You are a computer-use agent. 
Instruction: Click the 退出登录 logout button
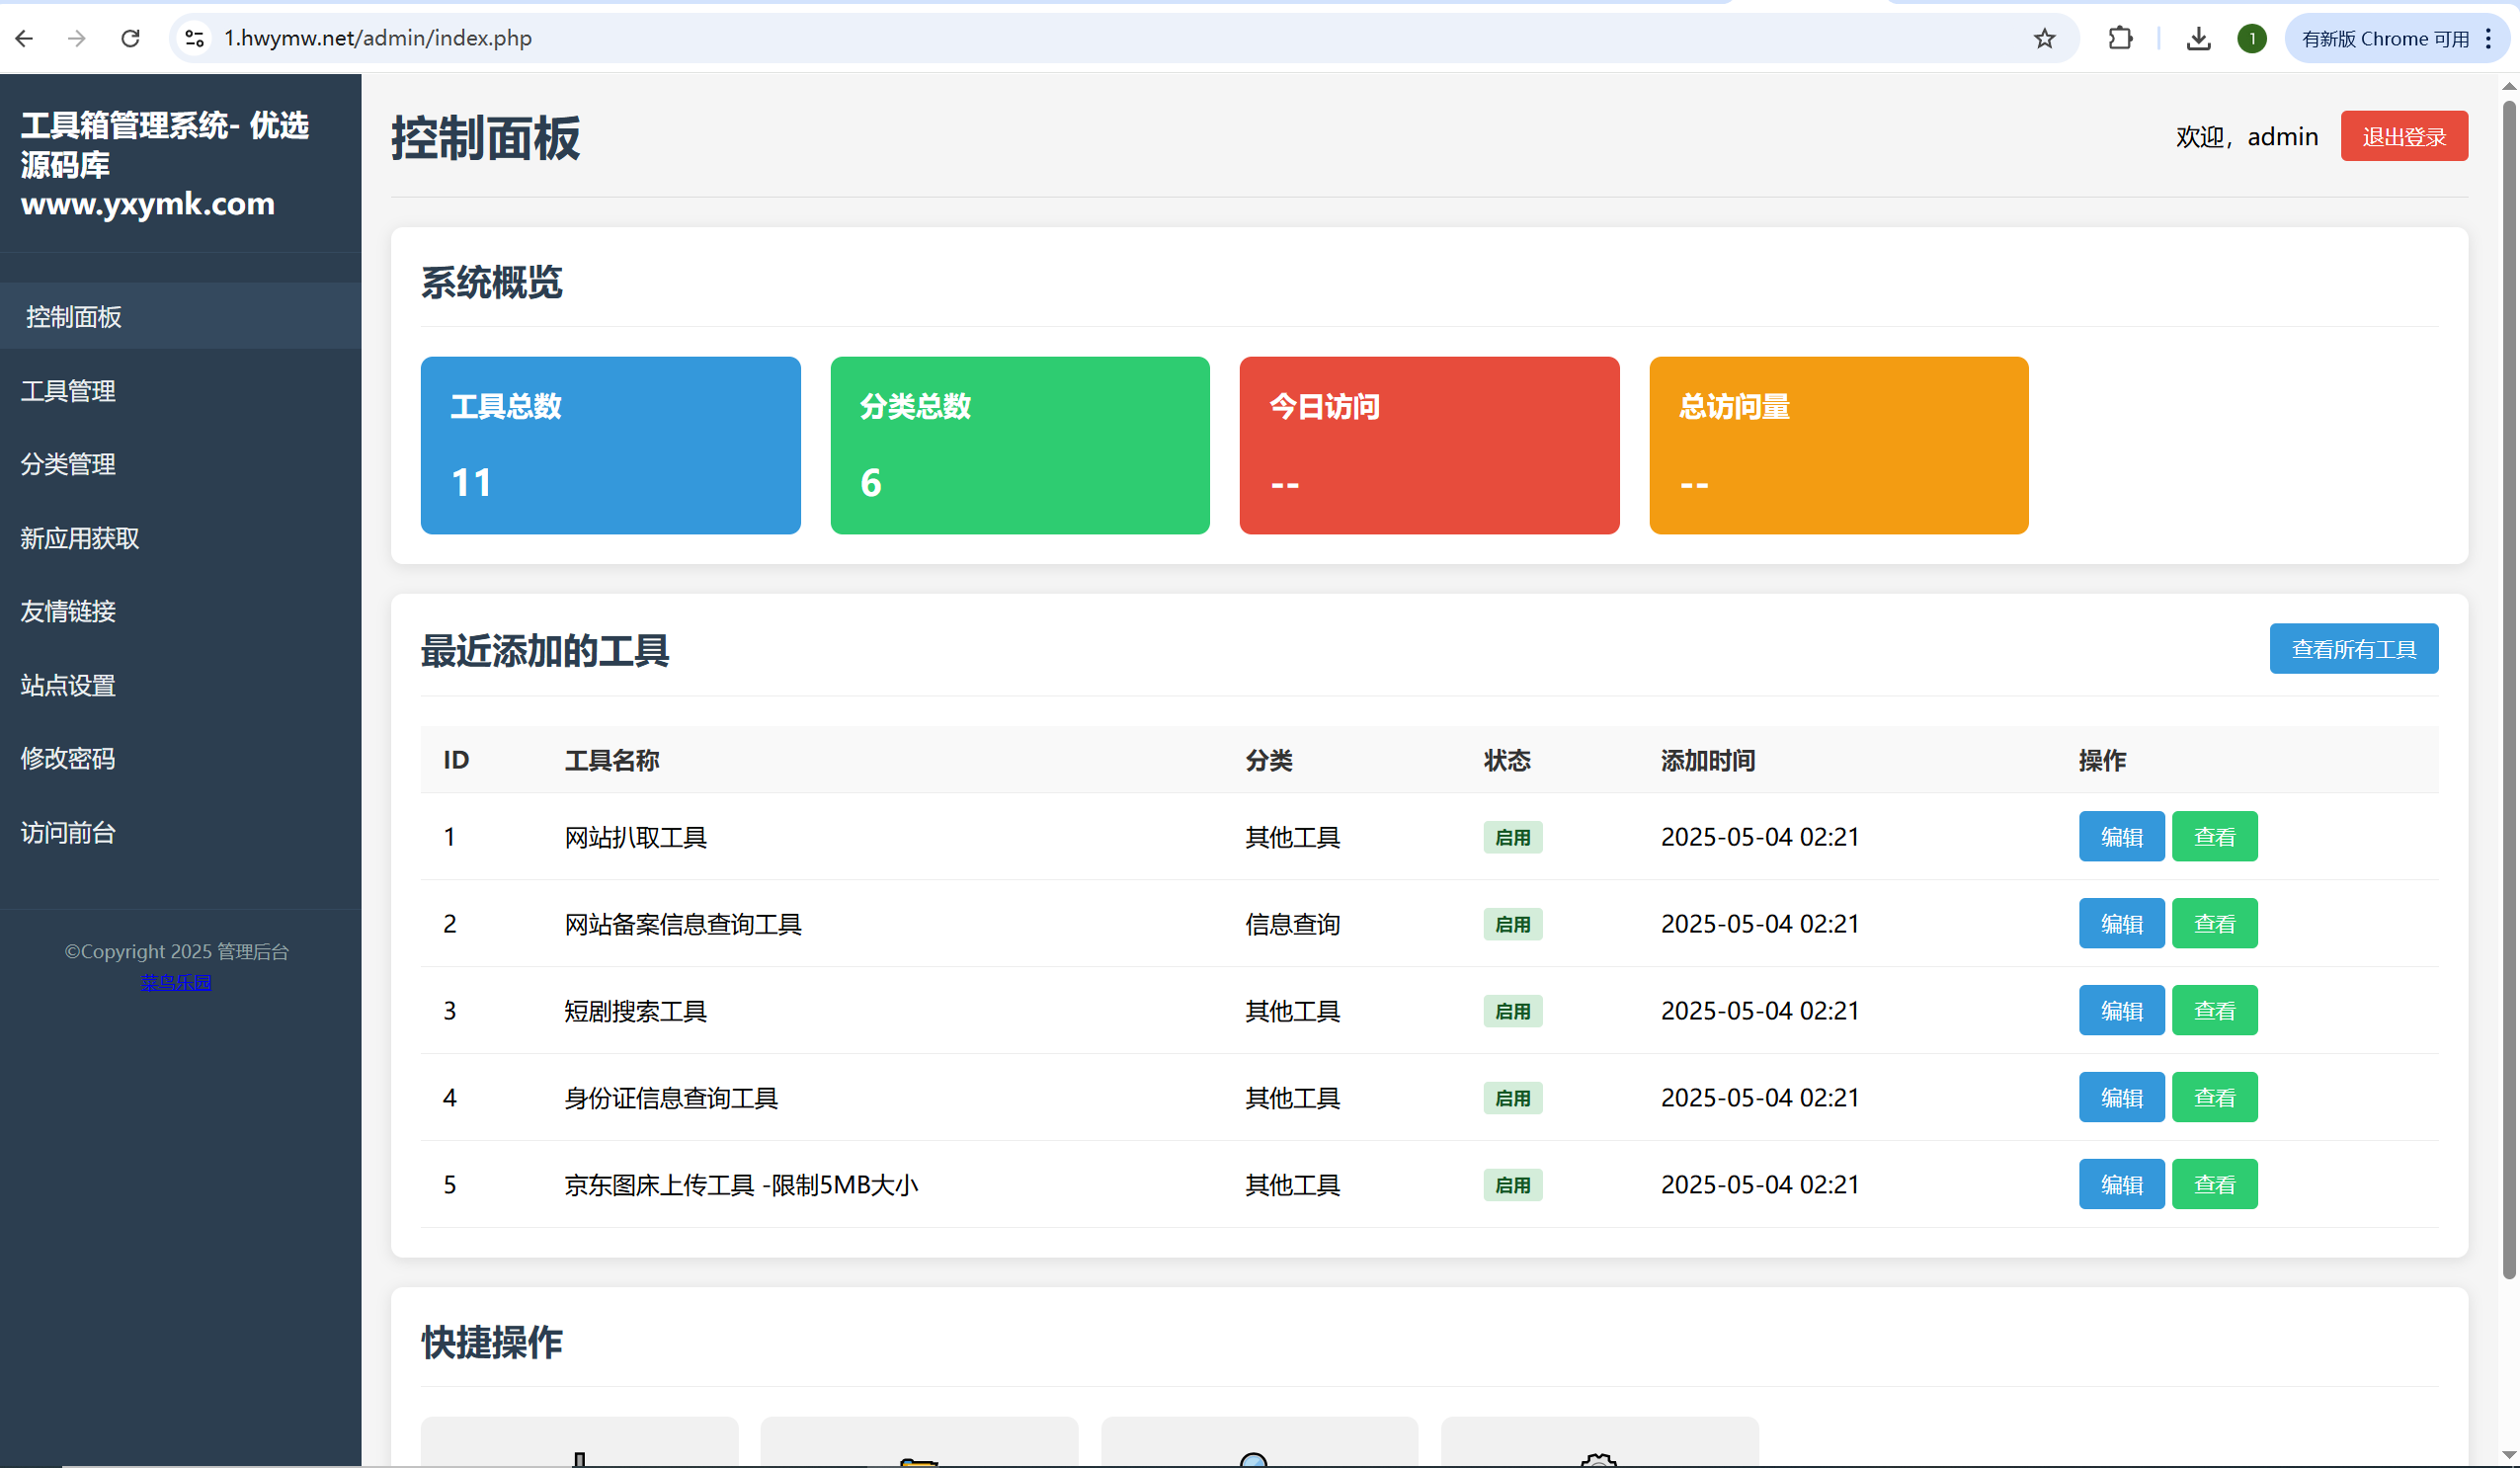point(2404,136)
